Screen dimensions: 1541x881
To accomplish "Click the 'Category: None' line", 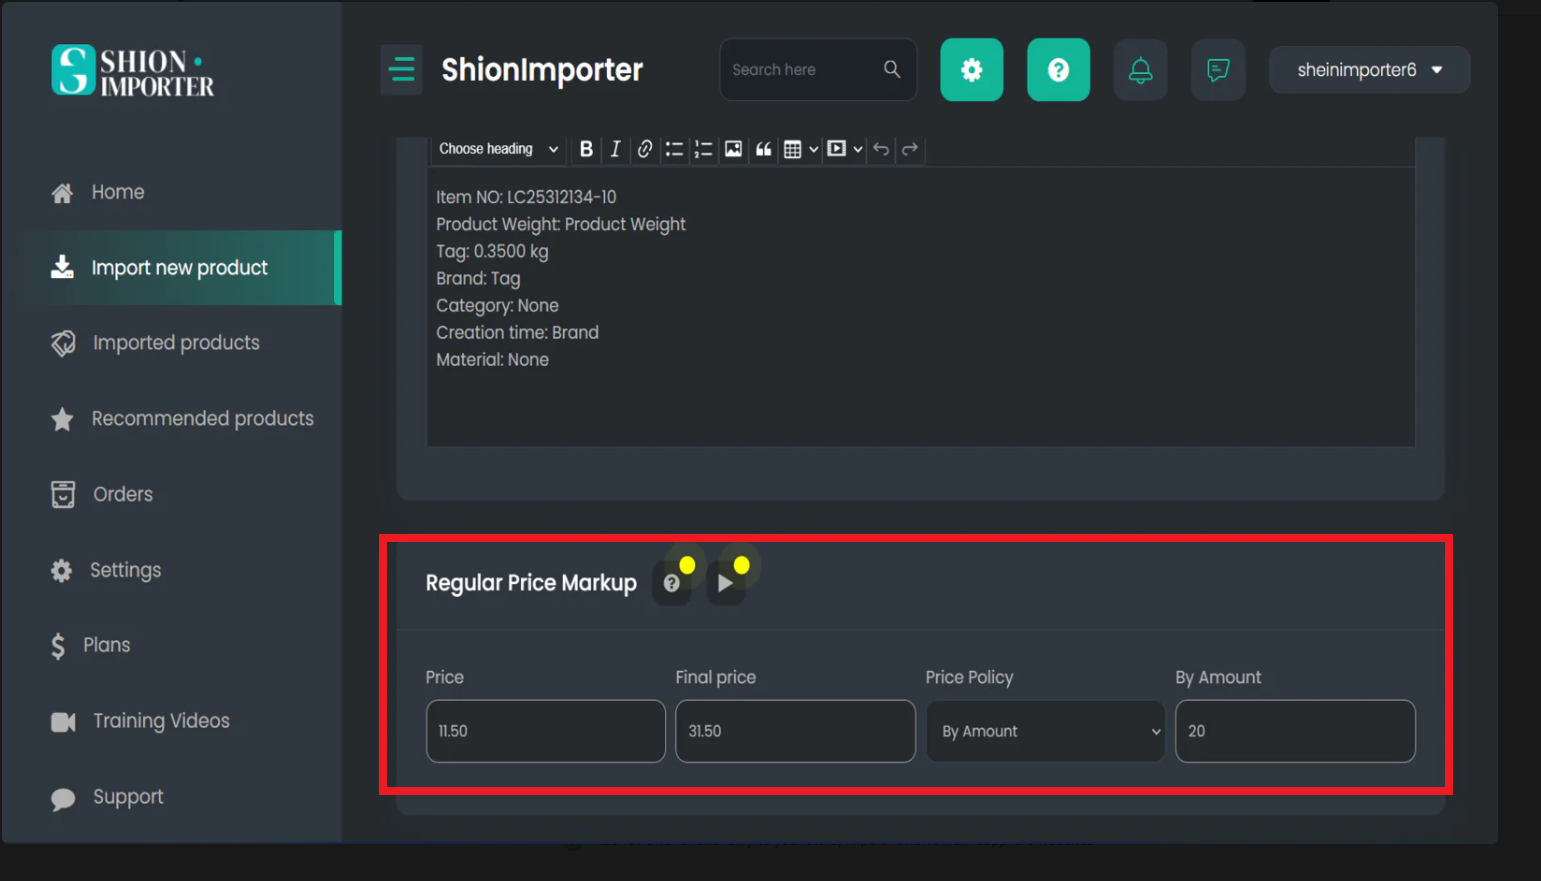I will point(497,305).
